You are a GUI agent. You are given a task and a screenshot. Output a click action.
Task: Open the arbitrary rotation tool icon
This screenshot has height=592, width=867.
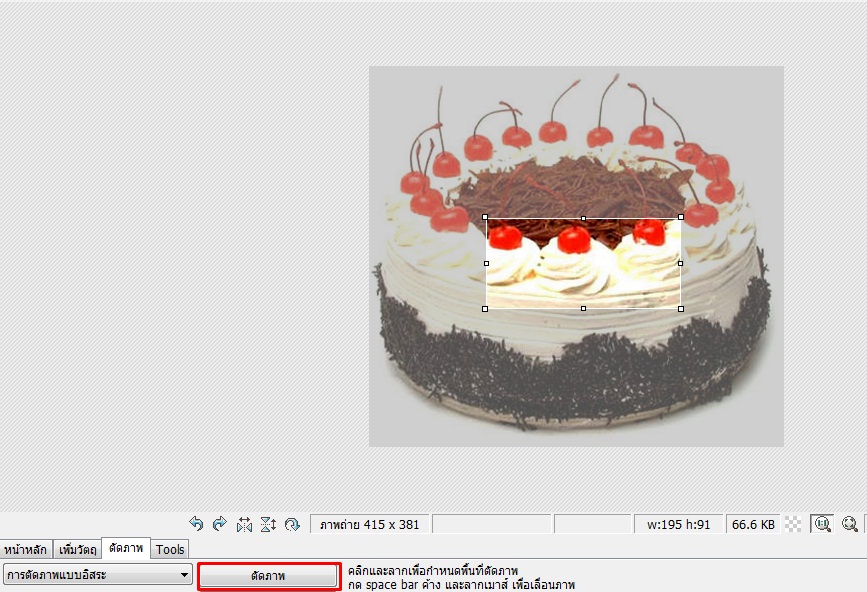point(292,524)
